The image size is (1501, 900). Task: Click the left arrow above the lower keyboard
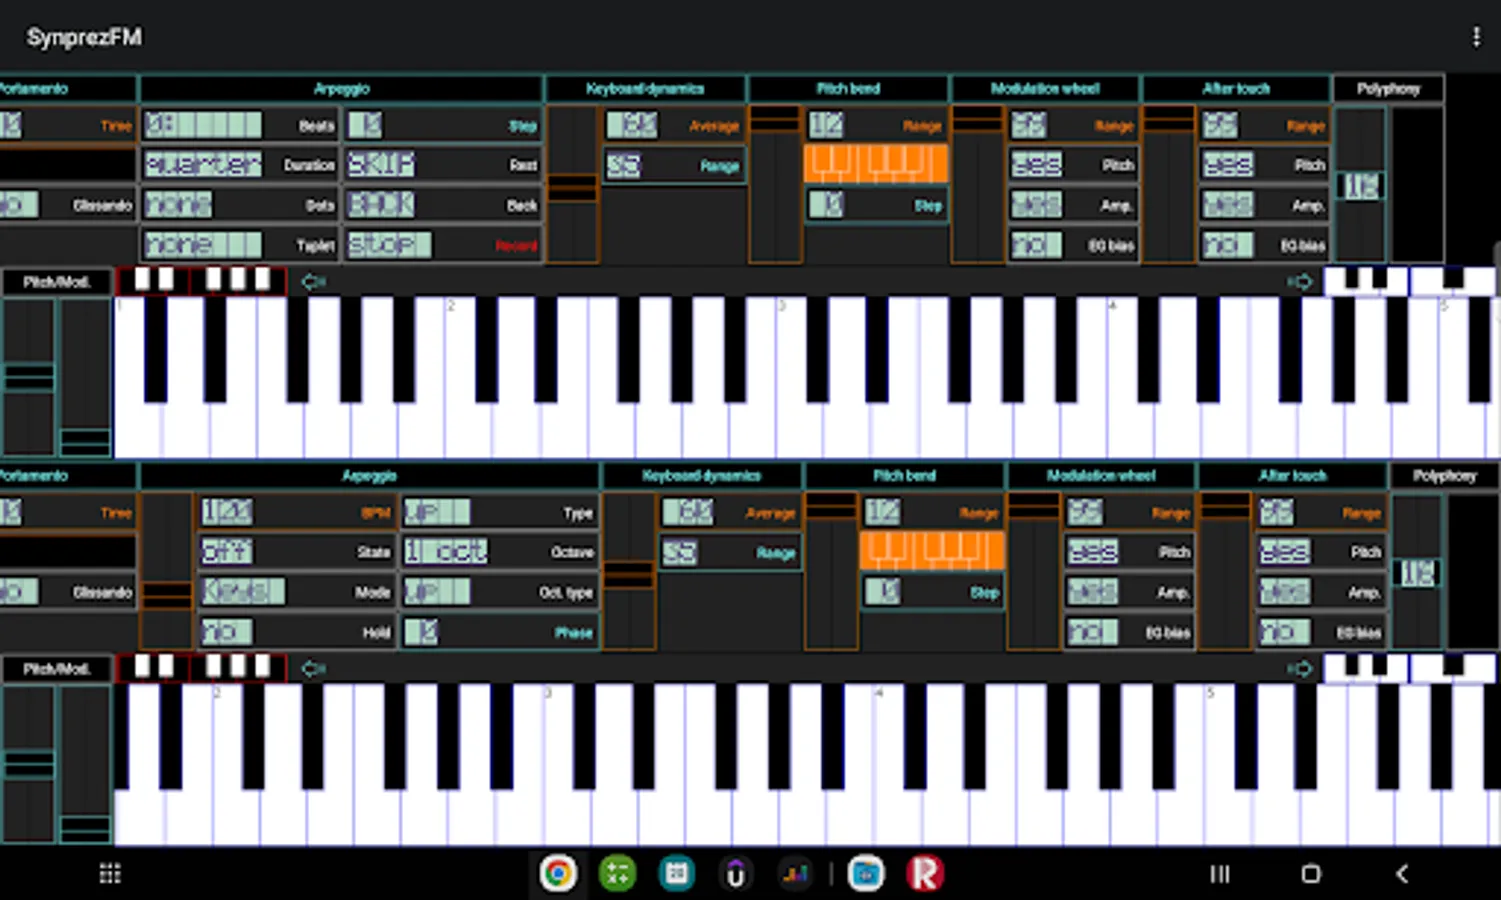pyautogui.click(x=313, y=669)
